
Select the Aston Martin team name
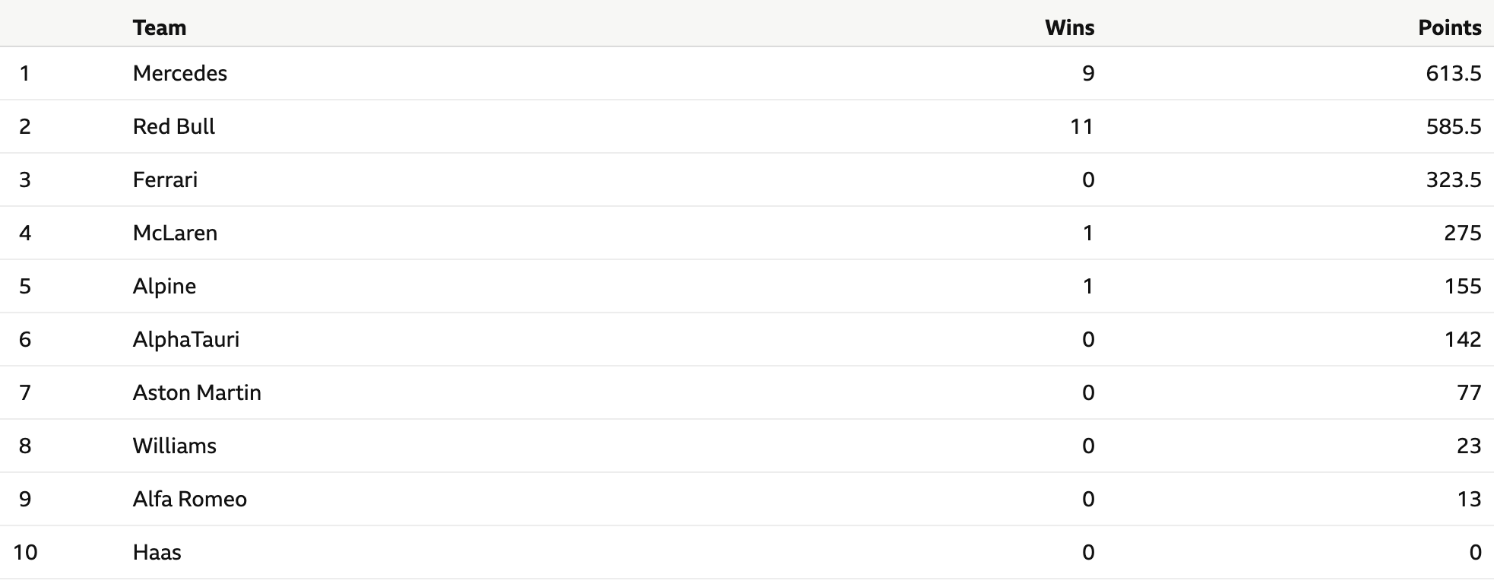coord(197,393)
